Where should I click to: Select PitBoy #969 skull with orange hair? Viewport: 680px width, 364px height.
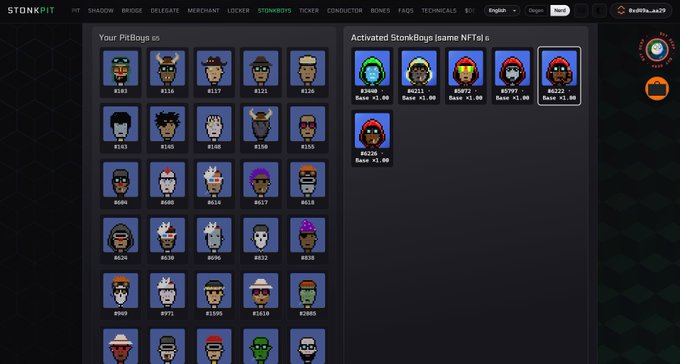click(121, 295)
